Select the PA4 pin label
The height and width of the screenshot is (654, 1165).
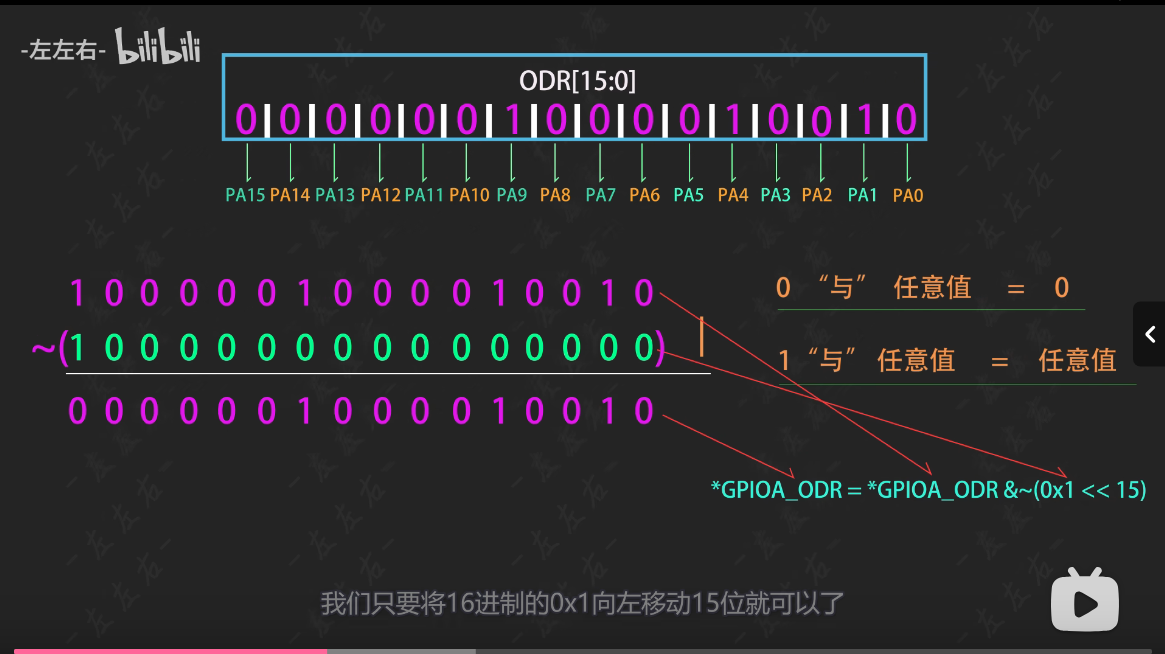click(x=733, y=195)
